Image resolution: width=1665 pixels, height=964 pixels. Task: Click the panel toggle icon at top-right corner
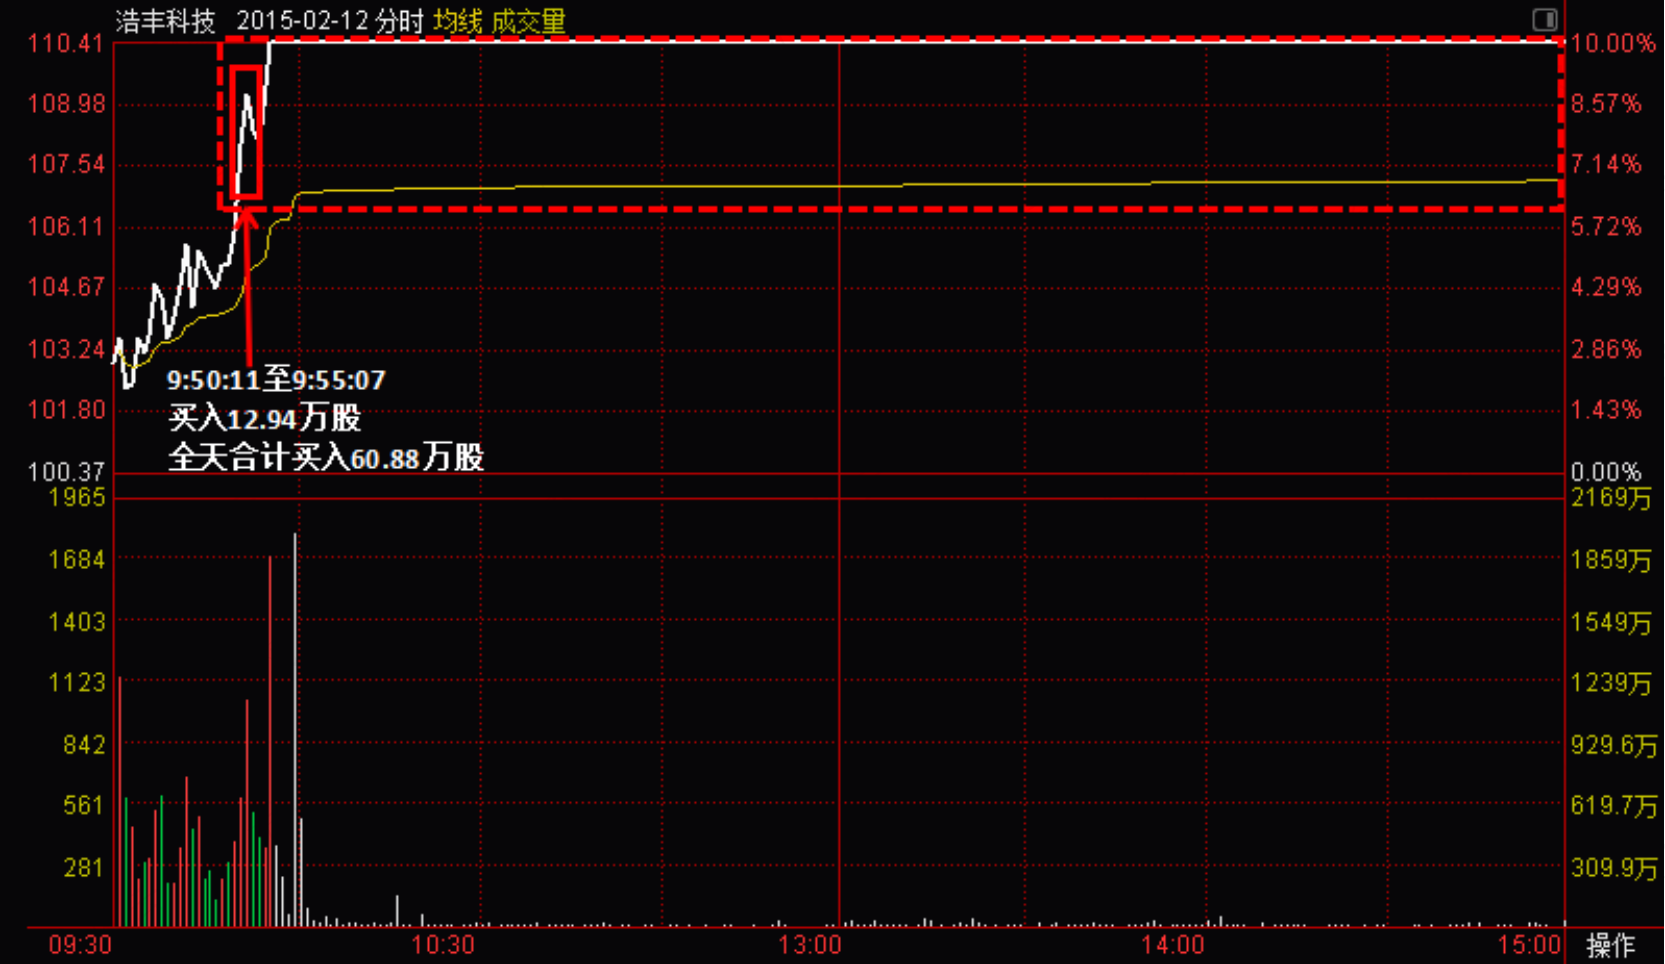1544,19
